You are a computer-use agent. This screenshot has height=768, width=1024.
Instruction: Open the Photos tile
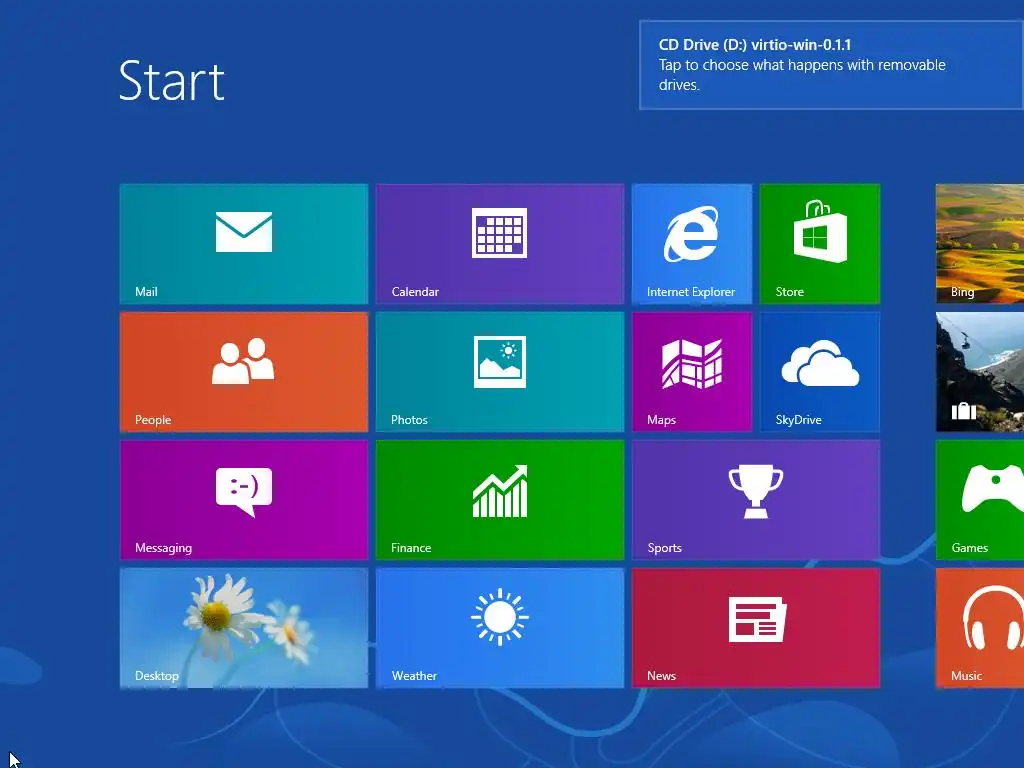click(x=500, y=372)
